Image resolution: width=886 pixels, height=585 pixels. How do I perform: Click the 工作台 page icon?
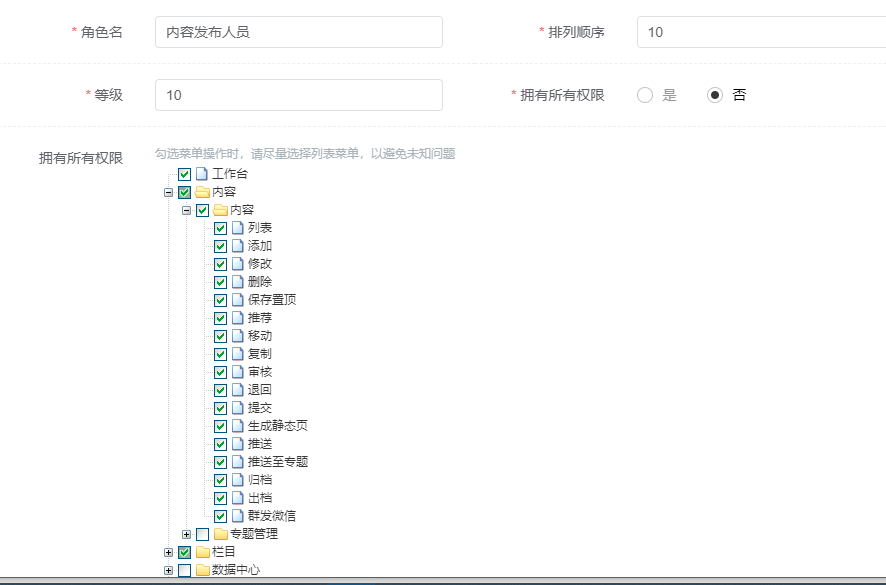coord(201,174)
